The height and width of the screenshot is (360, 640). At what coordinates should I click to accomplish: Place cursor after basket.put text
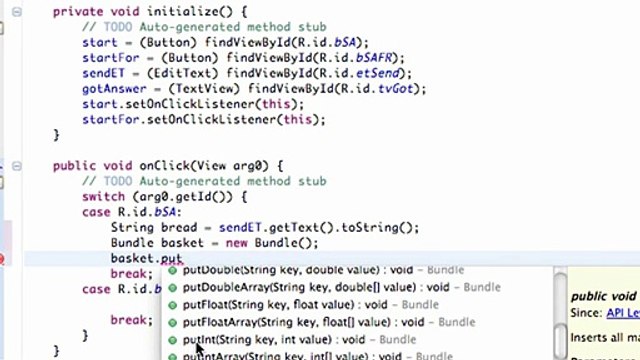(x=183, y=259)
